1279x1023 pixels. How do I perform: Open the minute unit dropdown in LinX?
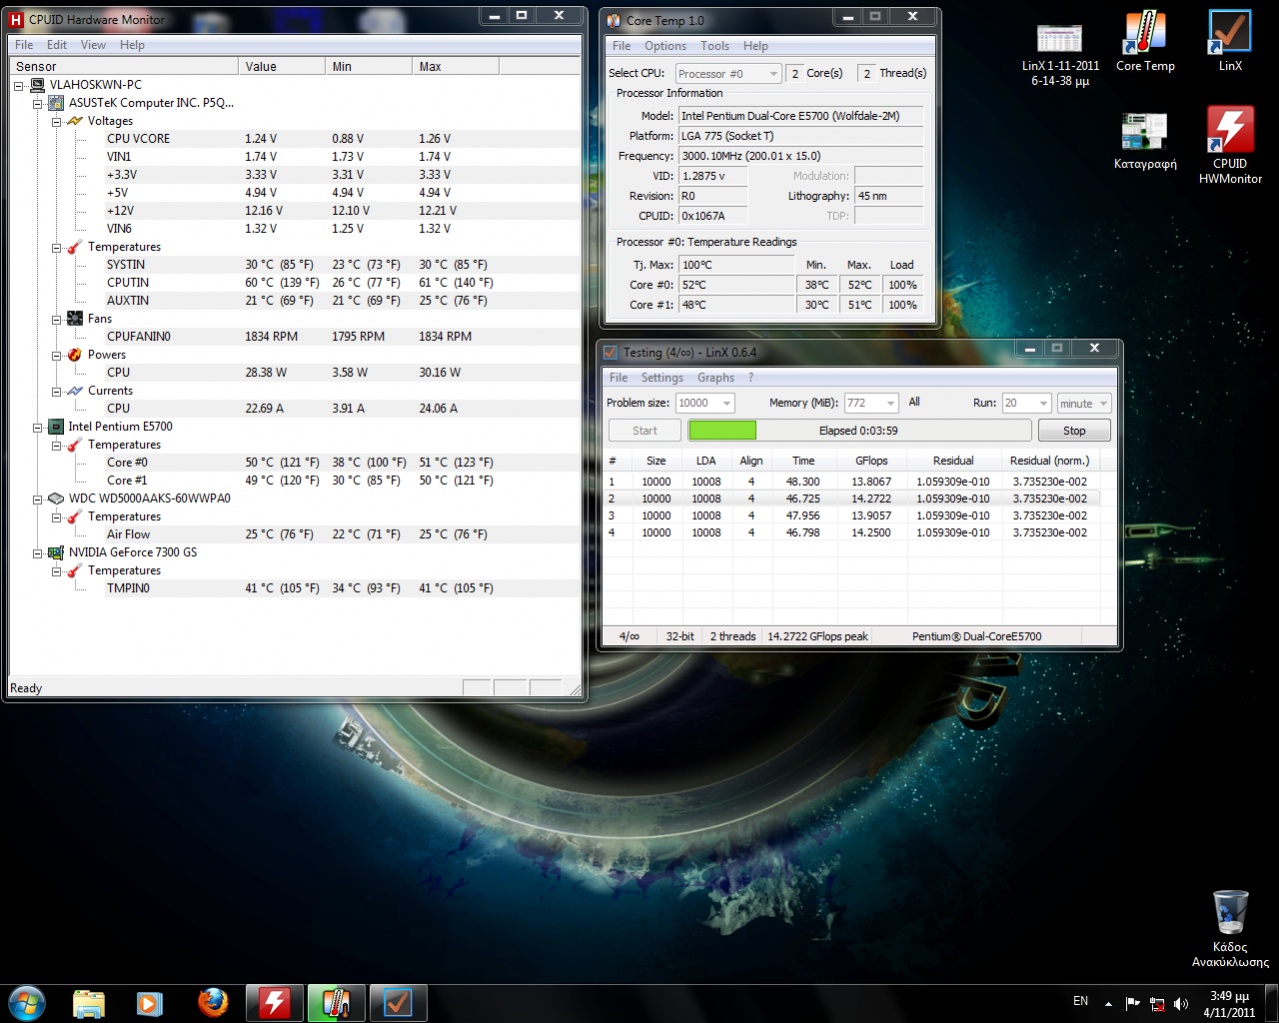pyautogui.click(x=1084, y=403)
